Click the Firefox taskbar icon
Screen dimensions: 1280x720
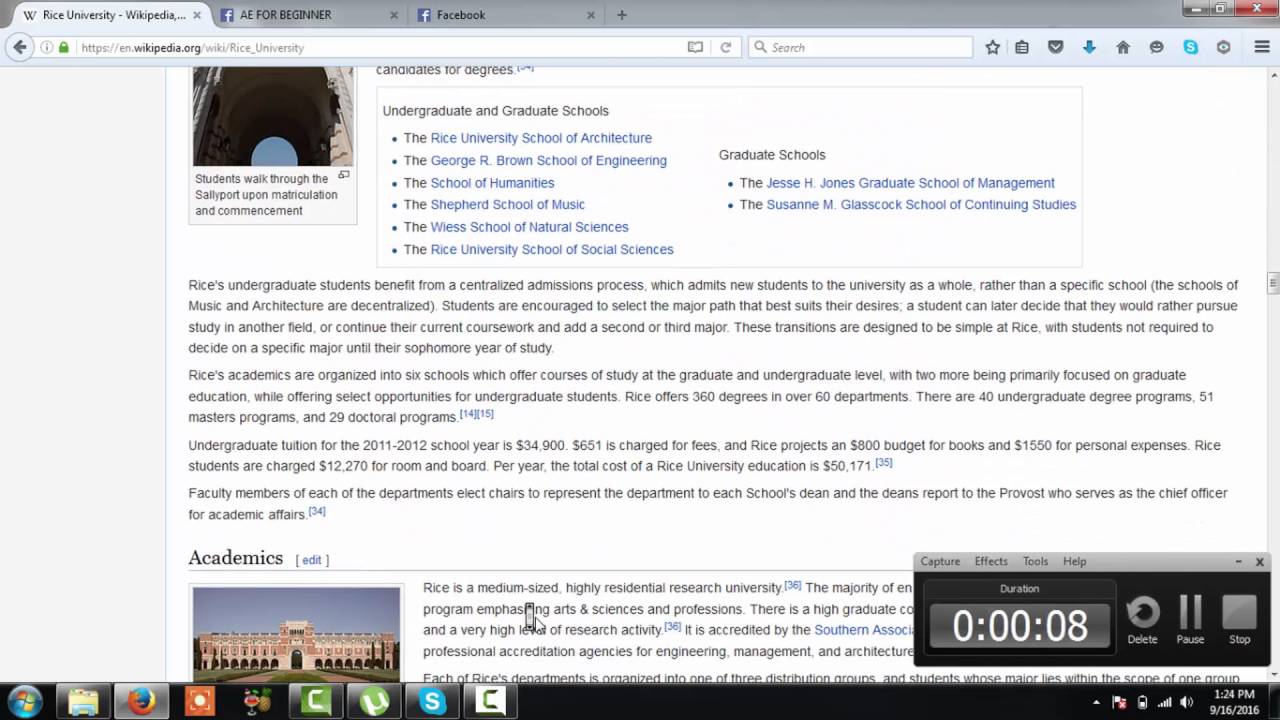141,701
